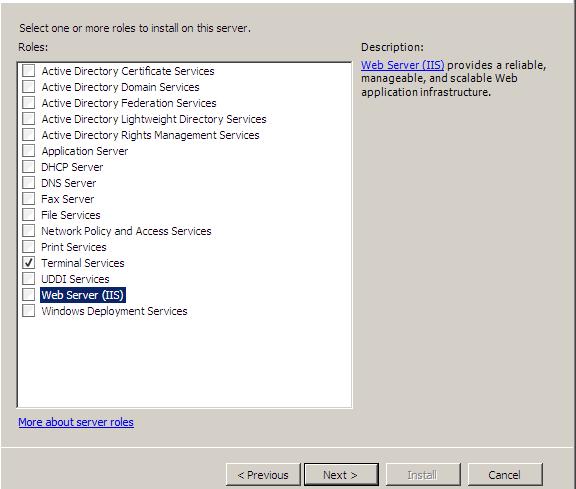Select the DHCP Server role label
576x489 pixels.
pos(72,167)
